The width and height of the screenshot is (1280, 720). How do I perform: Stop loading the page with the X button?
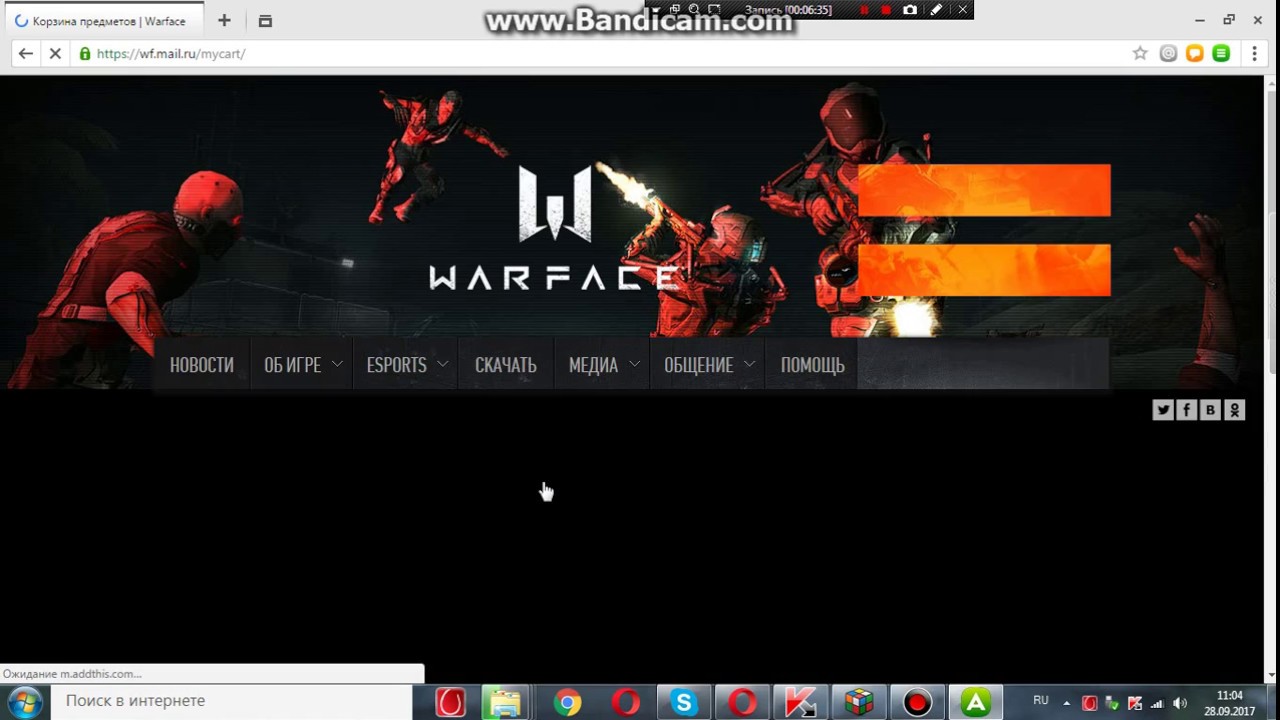coord(55,54)
